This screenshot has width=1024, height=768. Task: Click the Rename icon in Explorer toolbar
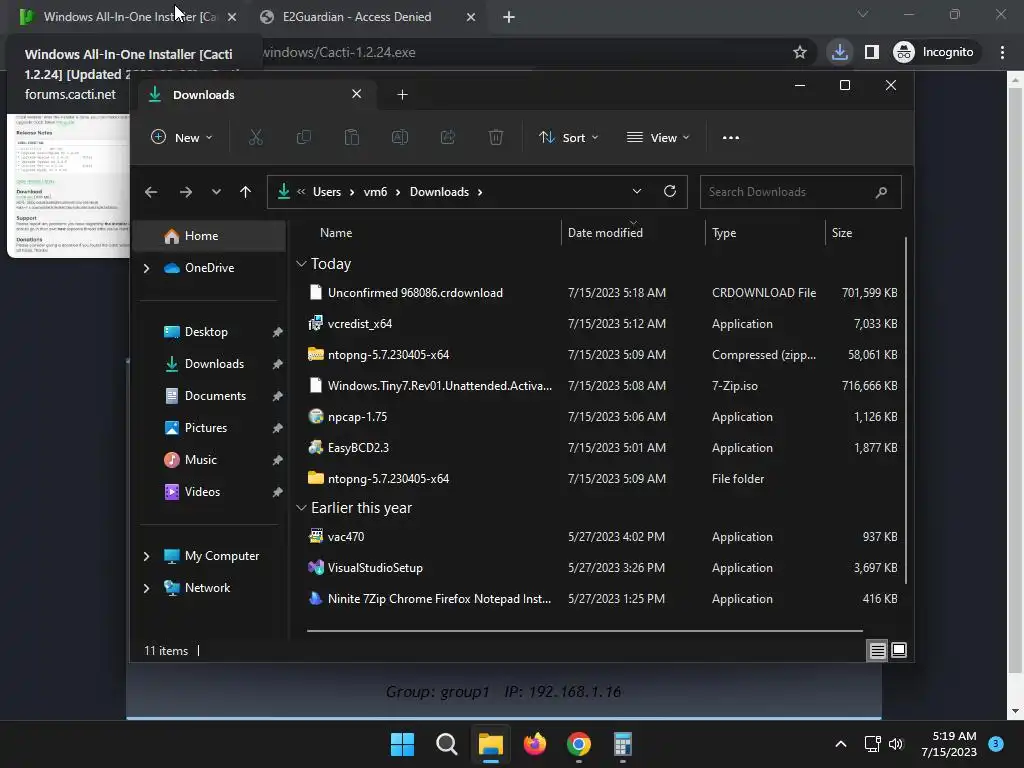(x=400, y=137)
